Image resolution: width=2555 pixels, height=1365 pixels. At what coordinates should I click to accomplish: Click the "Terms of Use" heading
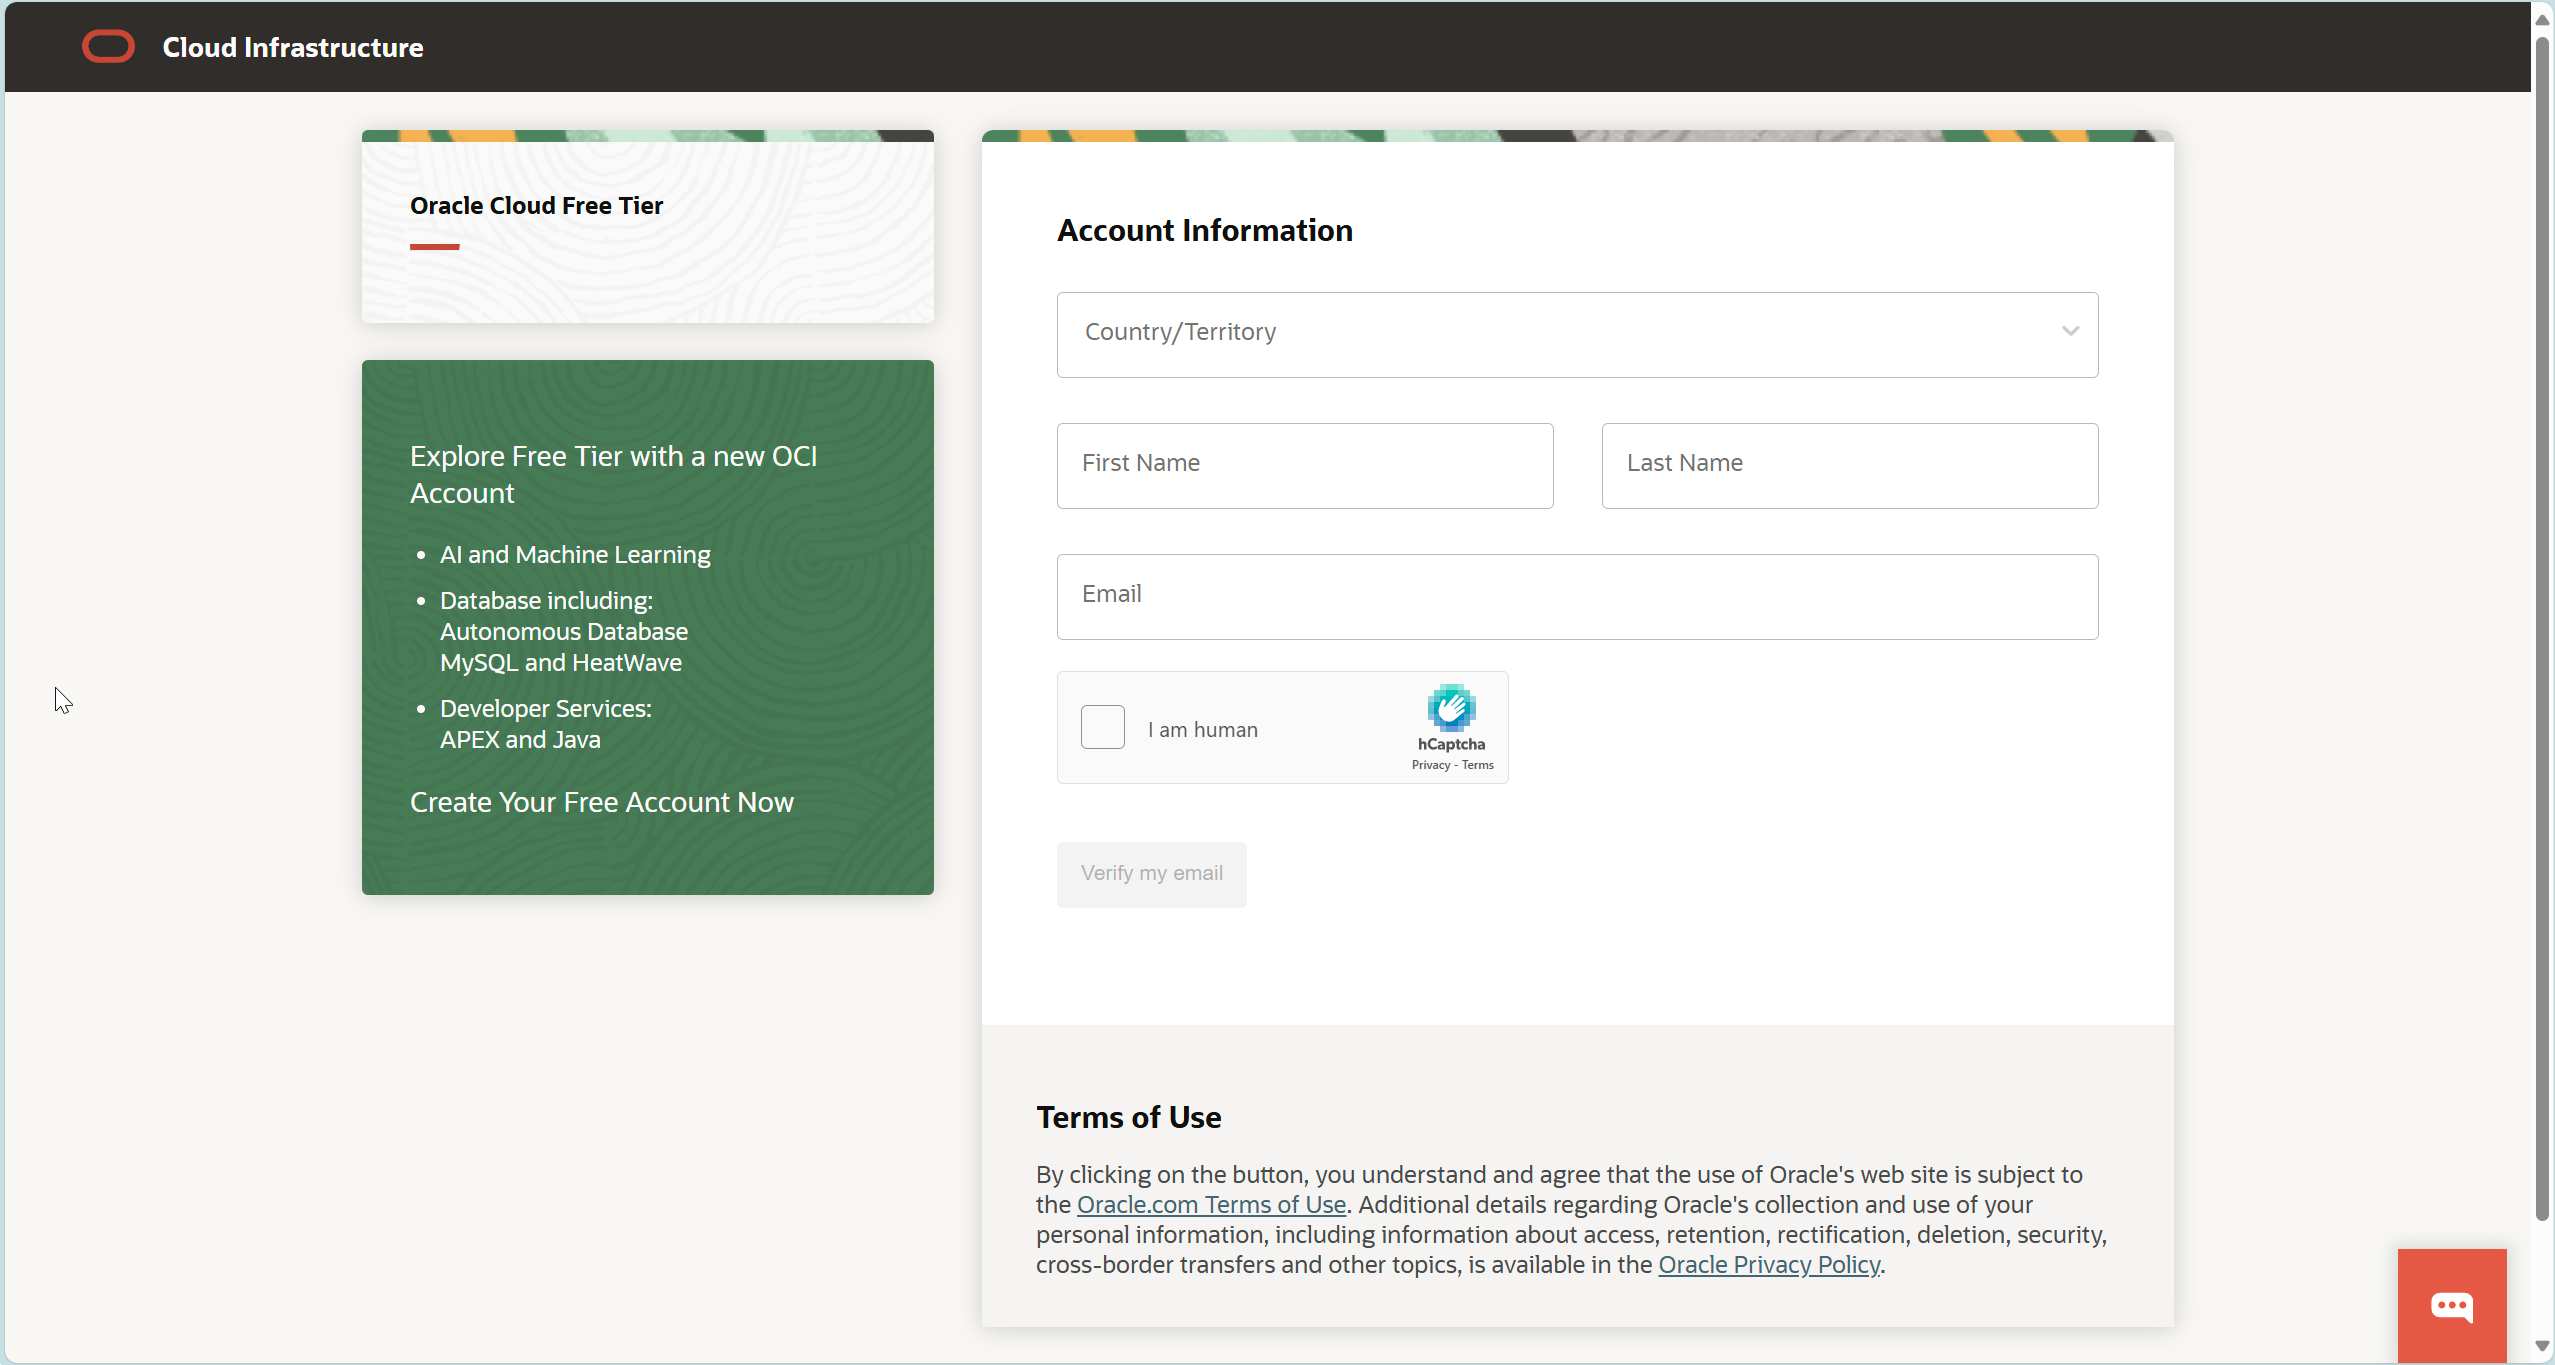pos(1129,1117)
